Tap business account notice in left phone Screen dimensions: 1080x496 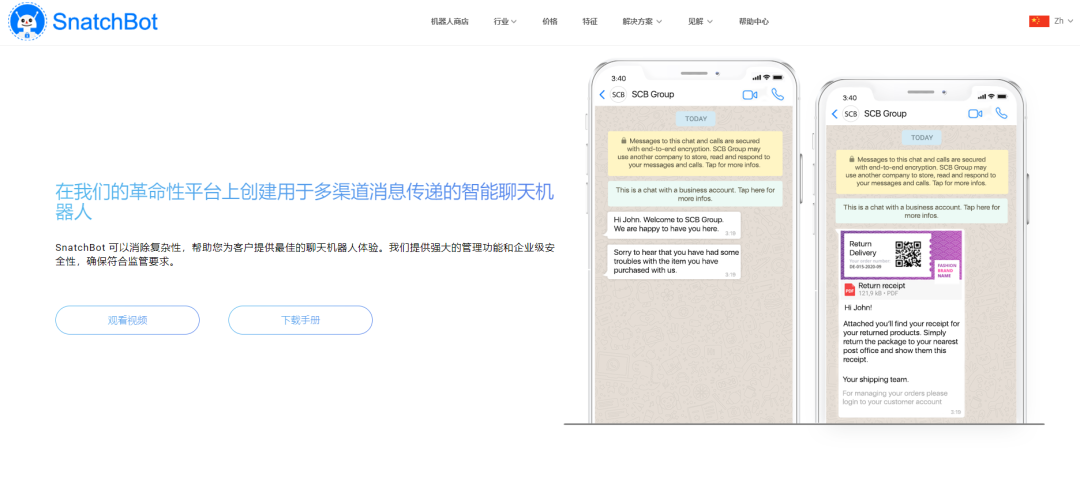pyautogui.click(x=696, y=194)
